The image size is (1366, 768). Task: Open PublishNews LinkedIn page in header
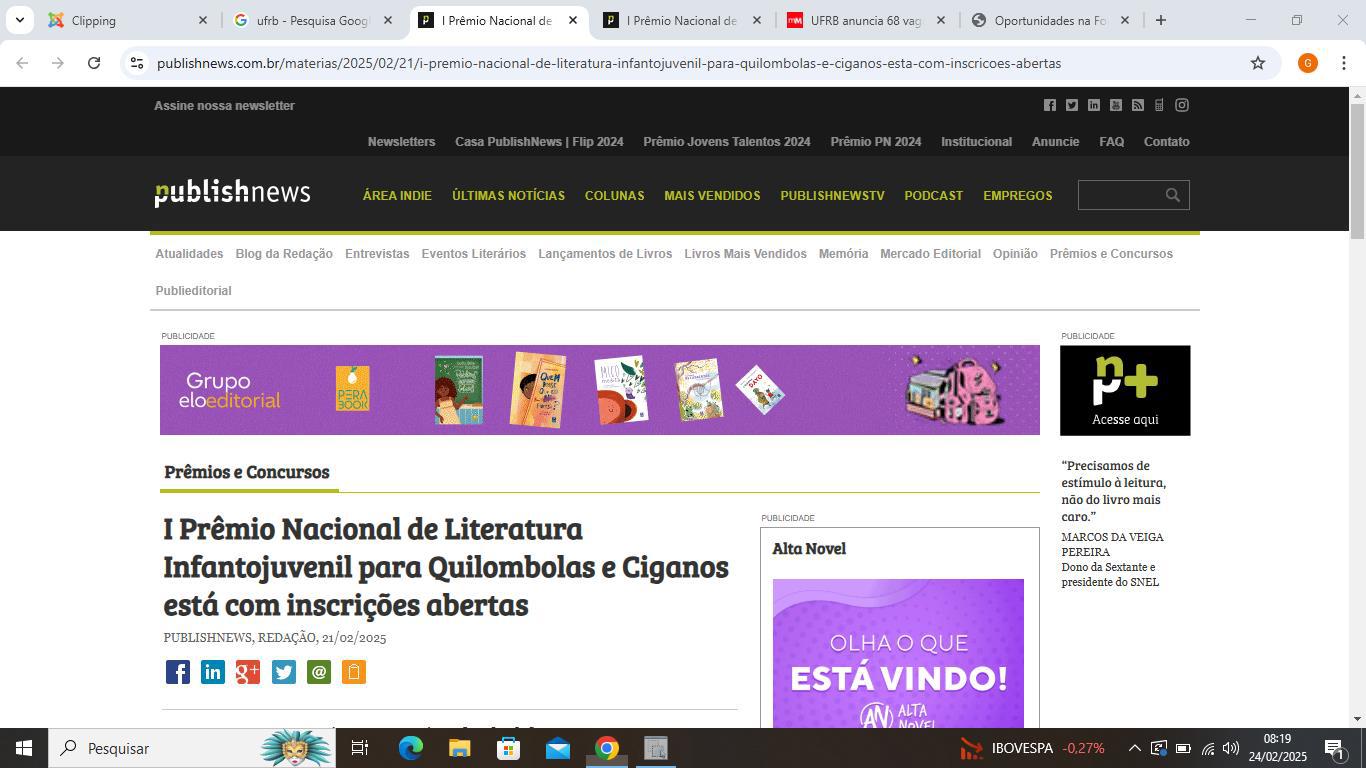pos(1093,105)
